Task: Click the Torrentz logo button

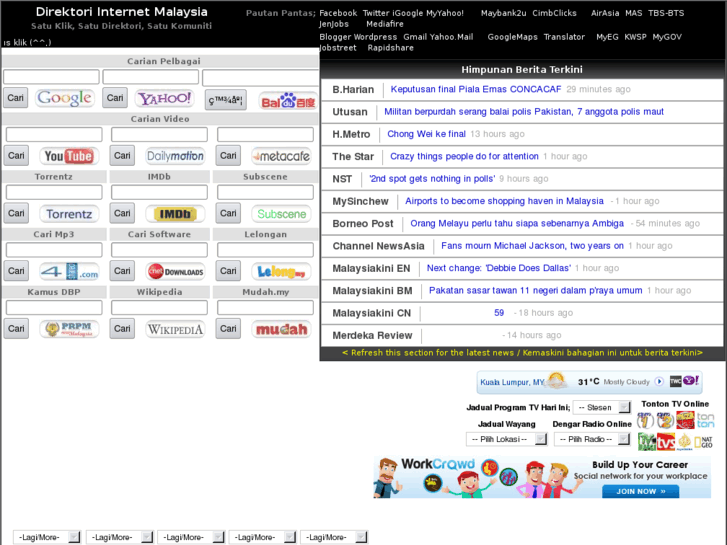Action: [x=69, y=213]
